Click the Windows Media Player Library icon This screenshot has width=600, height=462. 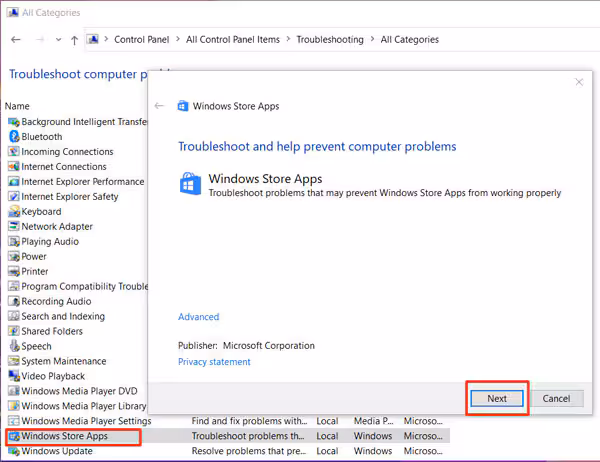(14, 406)
